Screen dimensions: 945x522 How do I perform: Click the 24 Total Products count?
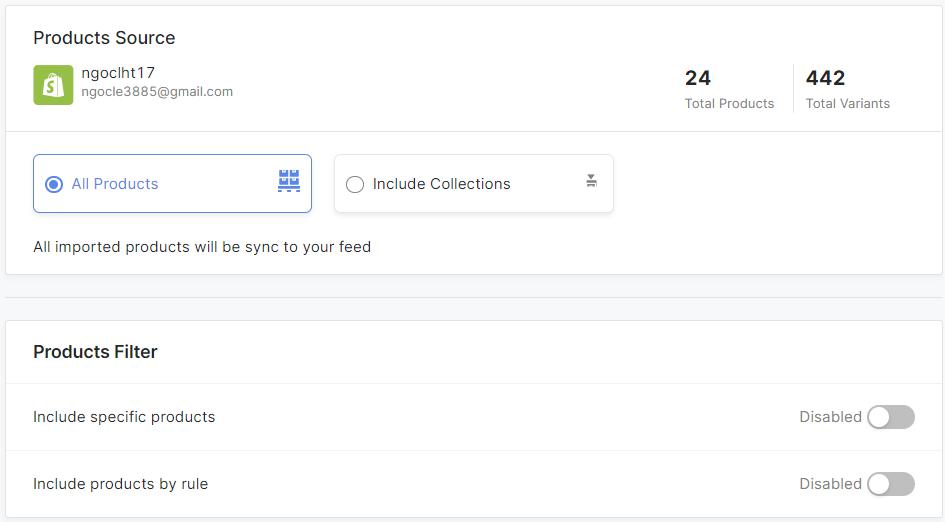click(x=697, y=78)
